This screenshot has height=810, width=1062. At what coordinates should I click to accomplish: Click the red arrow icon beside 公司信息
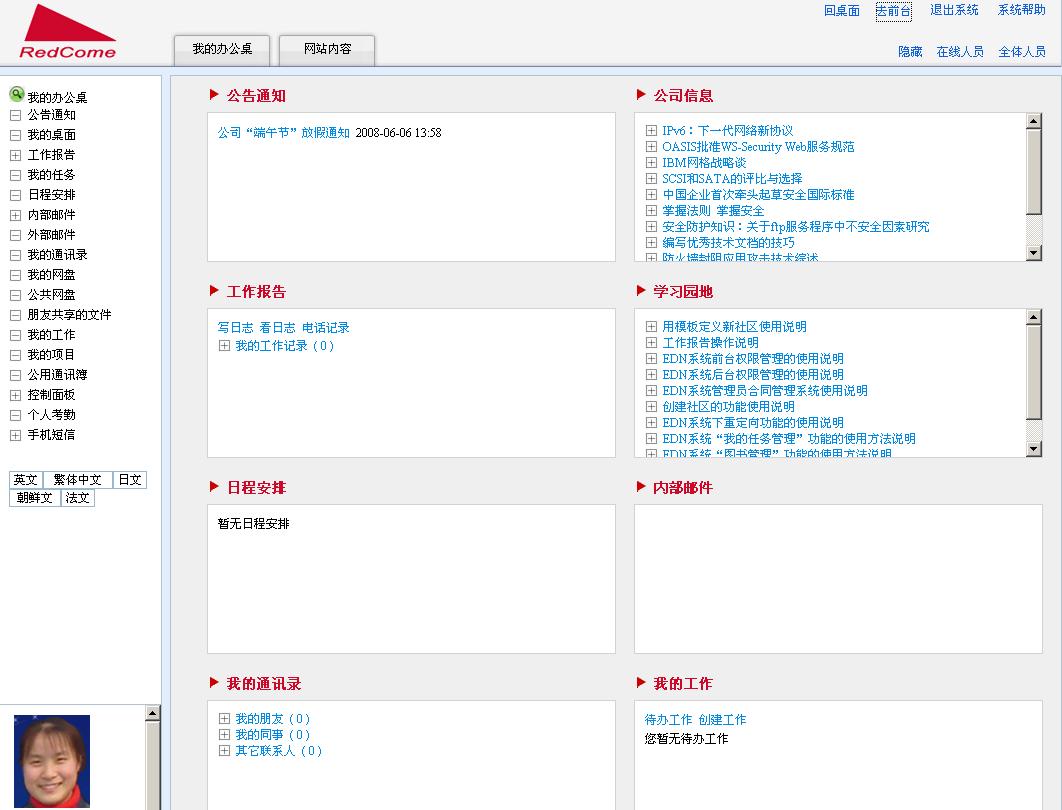pyautogui.click(x=641, y=95)
